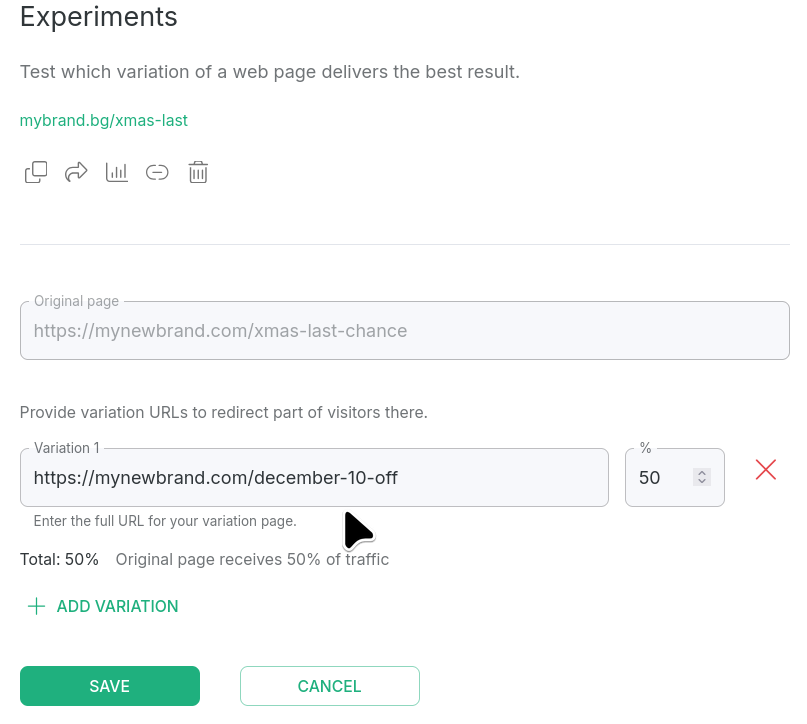Click the duplicate experiment icon
Image resolution: width=807 pixels, height=724 pixels.
(x=36, y=172)
